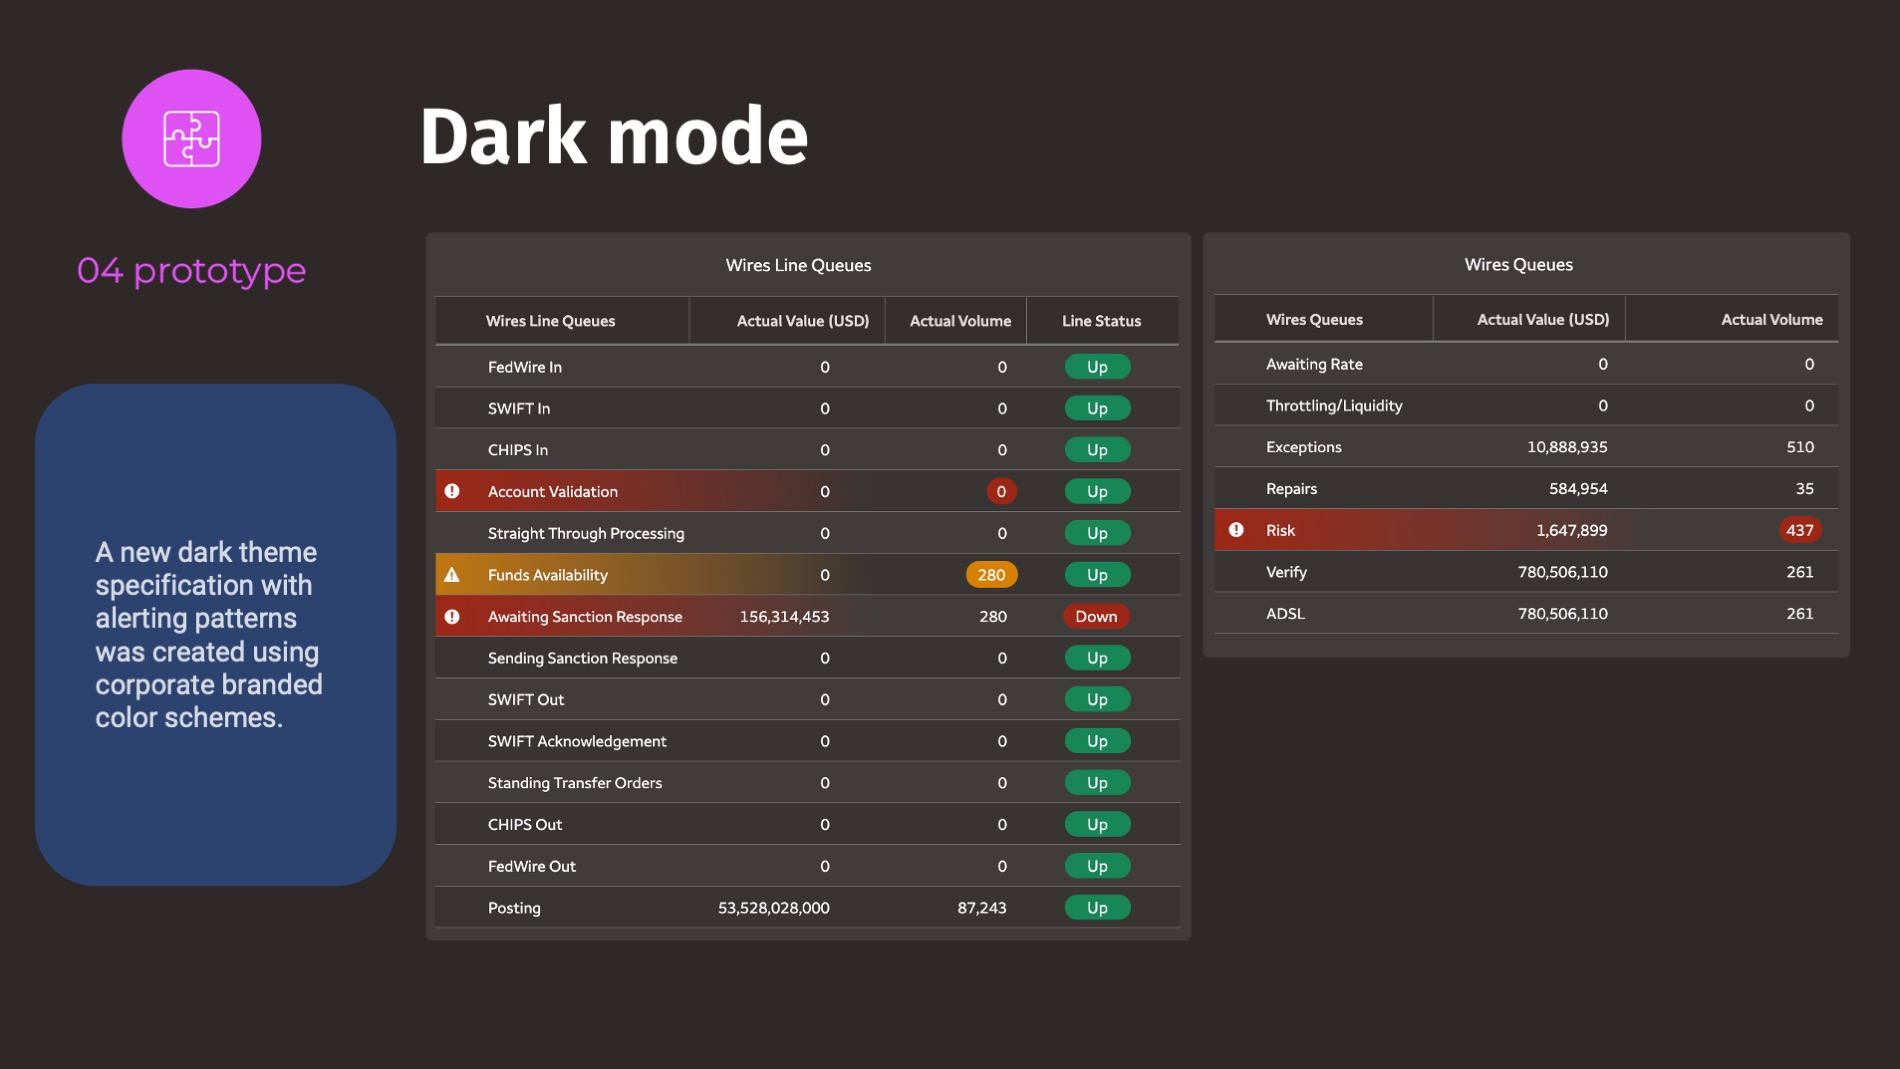Click the red 437 volume badge
The image size is (1900, 1069).
[x=1799, y=530]
